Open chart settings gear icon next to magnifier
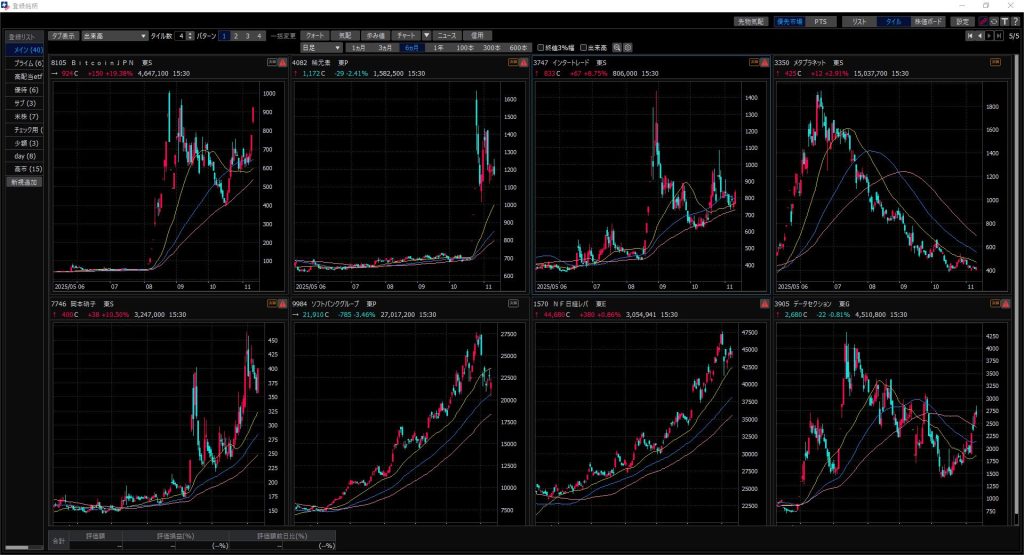This screenshot has width=1024, height=555. pos(629,47)
